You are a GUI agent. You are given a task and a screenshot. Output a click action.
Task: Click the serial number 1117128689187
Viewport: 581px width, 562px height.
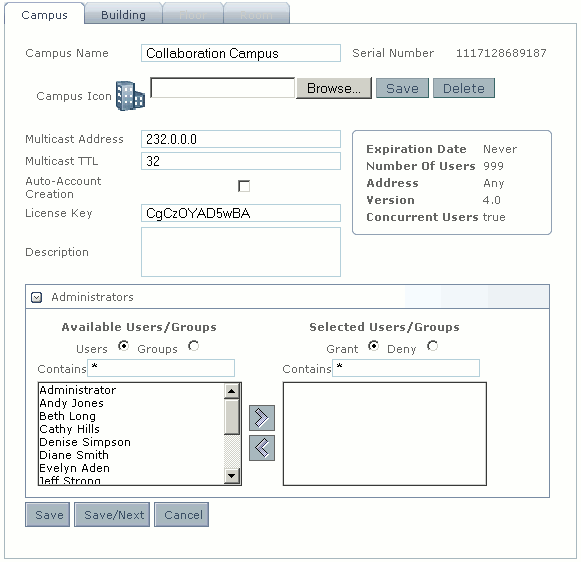(x=501, y=53)
